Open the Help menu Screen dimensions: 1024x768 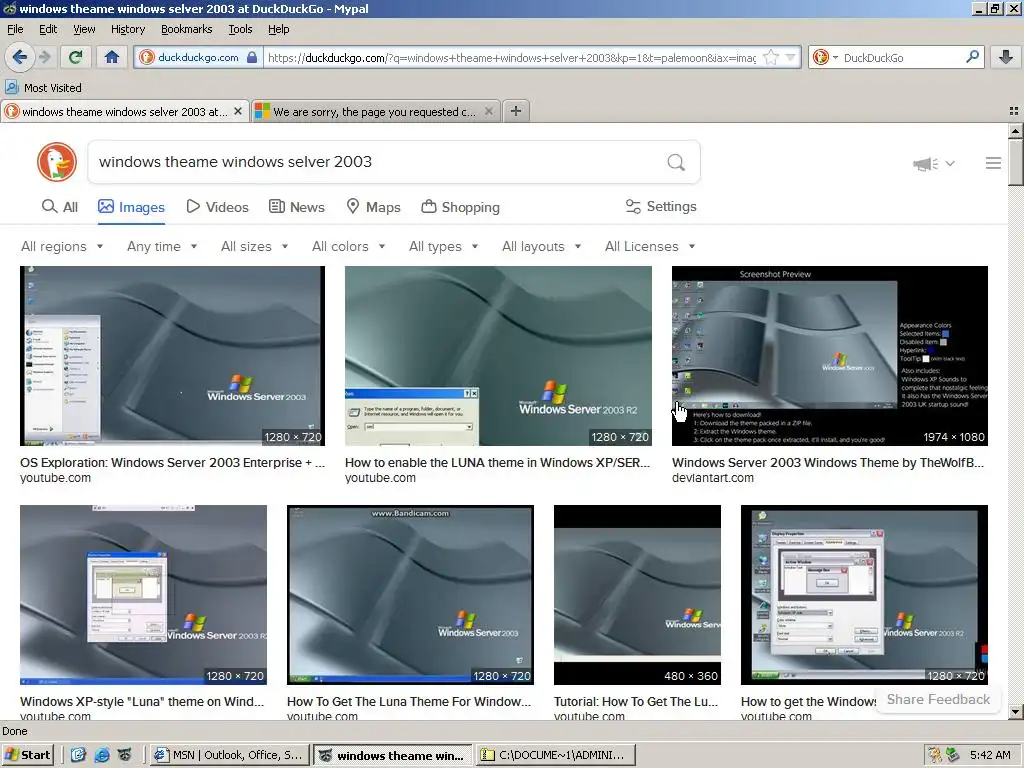[x=278, y=29]
